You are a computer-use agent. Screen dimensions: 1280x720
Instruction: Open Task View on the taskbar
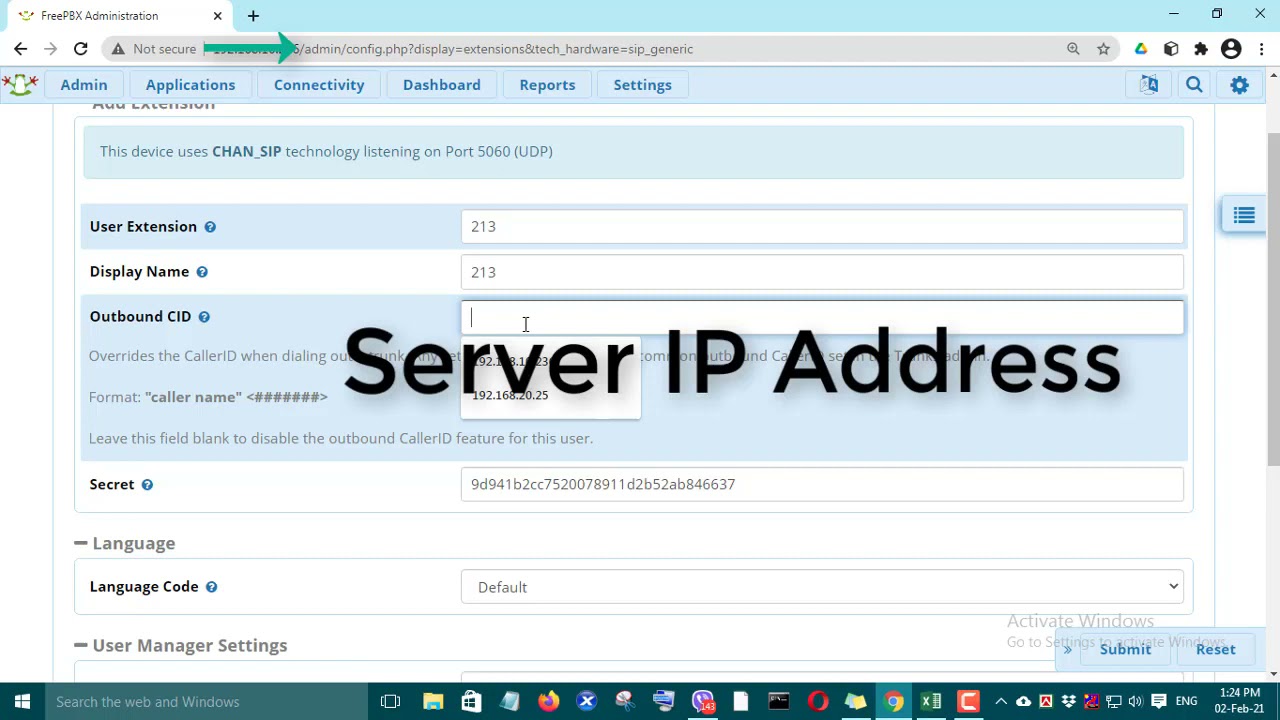point(390,702)
